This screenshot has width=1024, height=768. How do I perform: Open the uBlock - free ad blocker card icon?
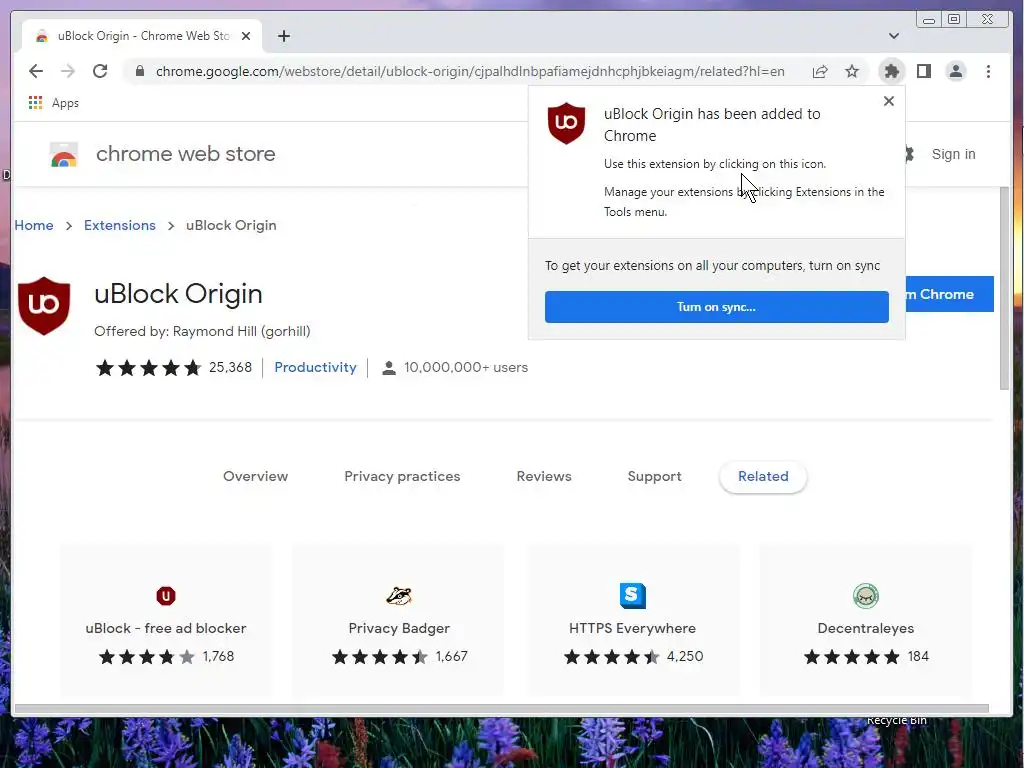point(166,596)
